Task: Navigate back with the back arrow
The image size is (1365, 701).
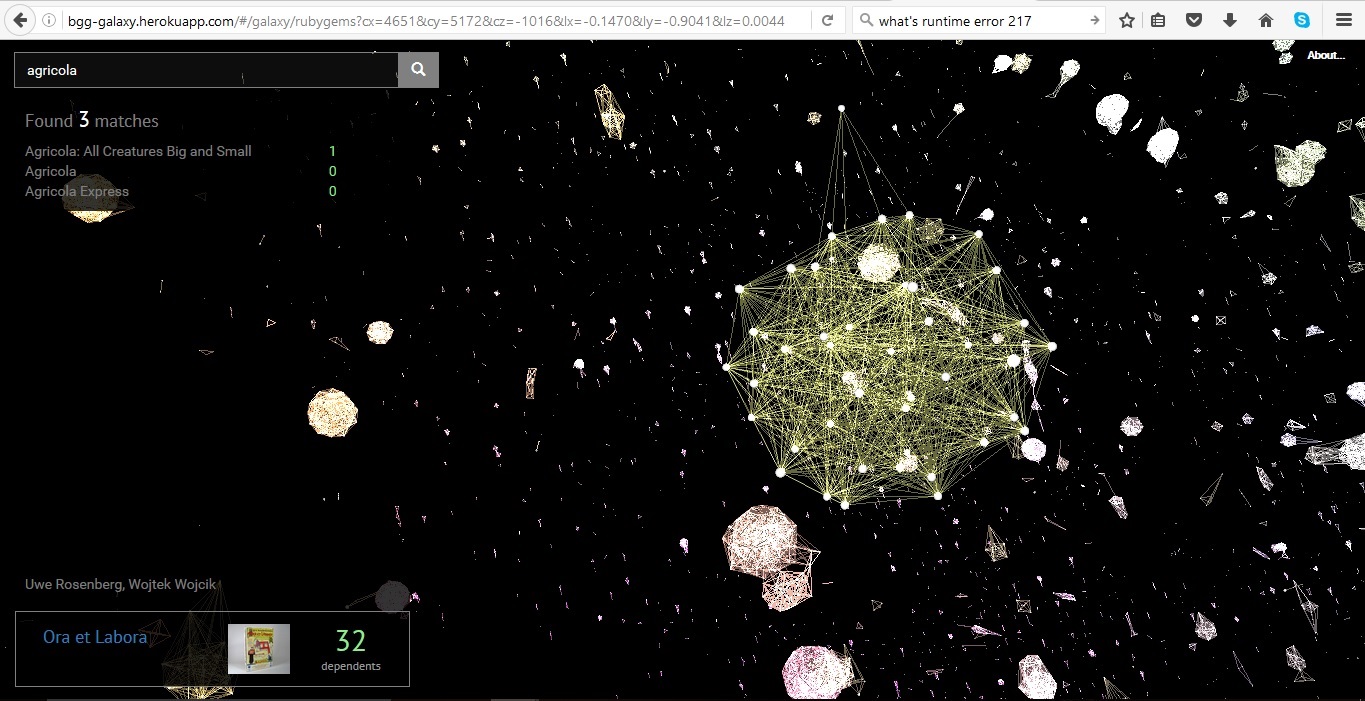Action: tap(19, 19)
